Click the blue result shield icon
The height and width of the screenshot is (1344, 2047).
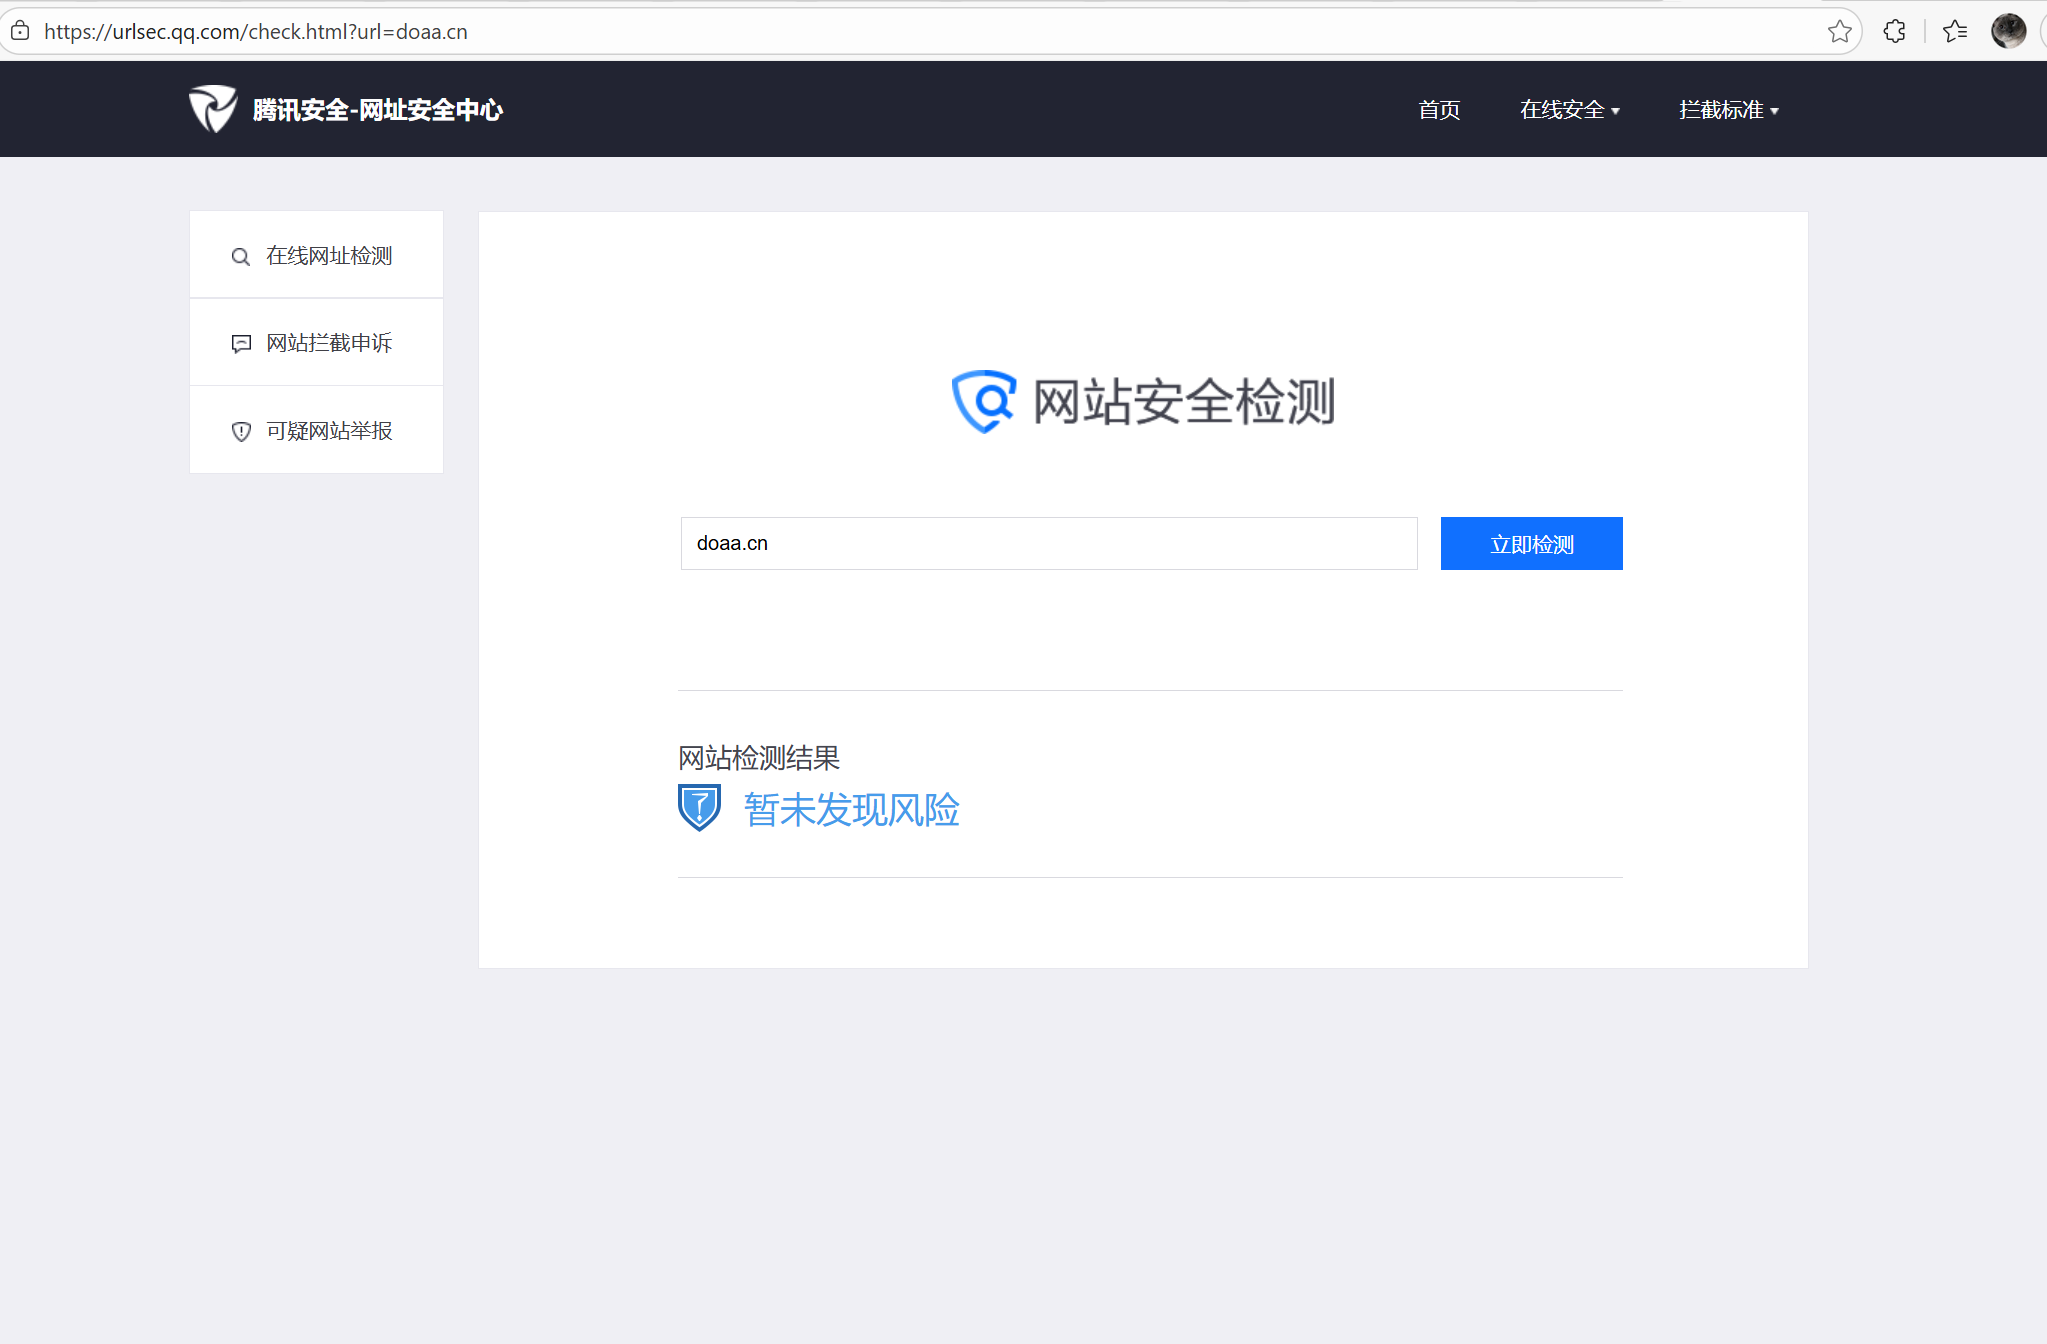[699, 808]
